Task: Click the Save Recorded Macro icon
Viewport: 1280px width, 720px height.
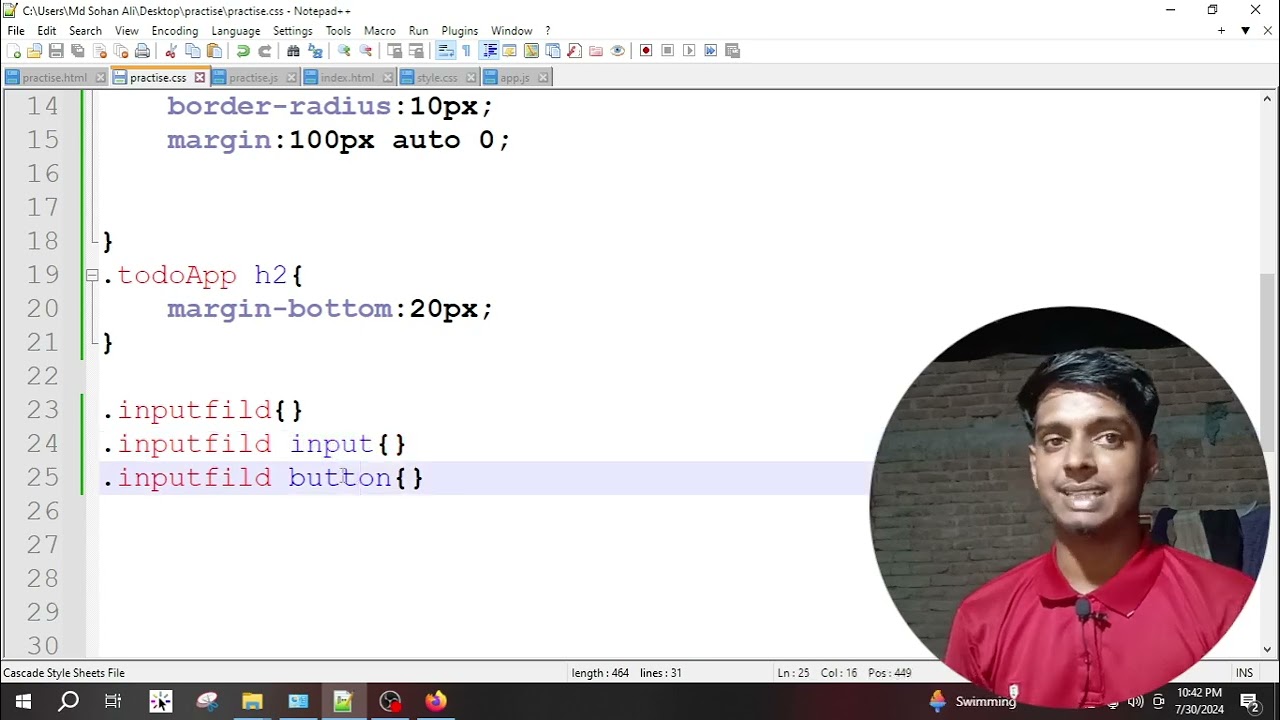Action: pos(732,51)
